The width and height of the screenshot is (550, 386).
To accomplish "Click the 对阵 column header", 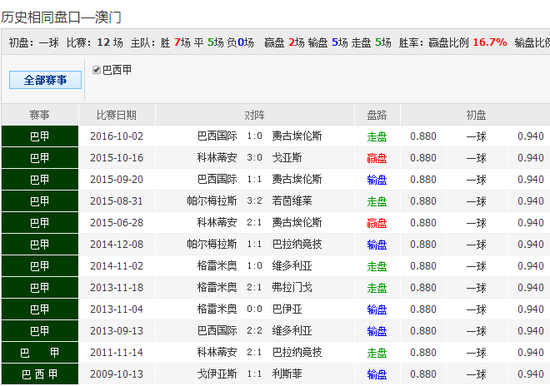I will point(255,115).
